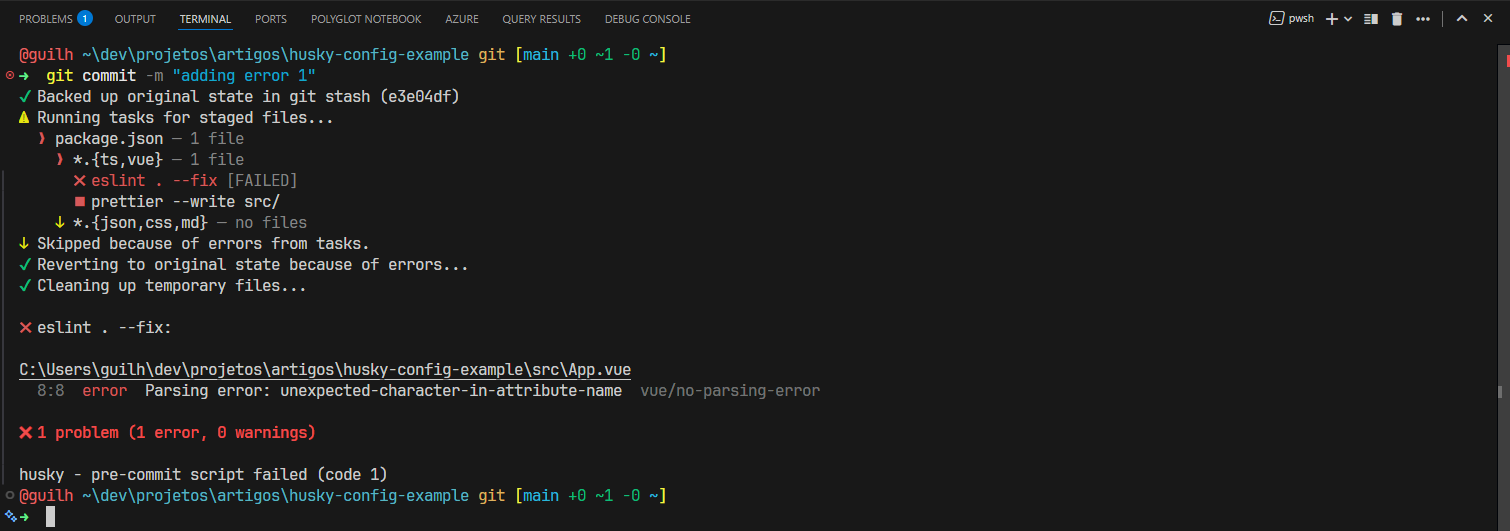The image size is (1510, 531).
Task: Show the Query Results tab
Action: (541, 19)
